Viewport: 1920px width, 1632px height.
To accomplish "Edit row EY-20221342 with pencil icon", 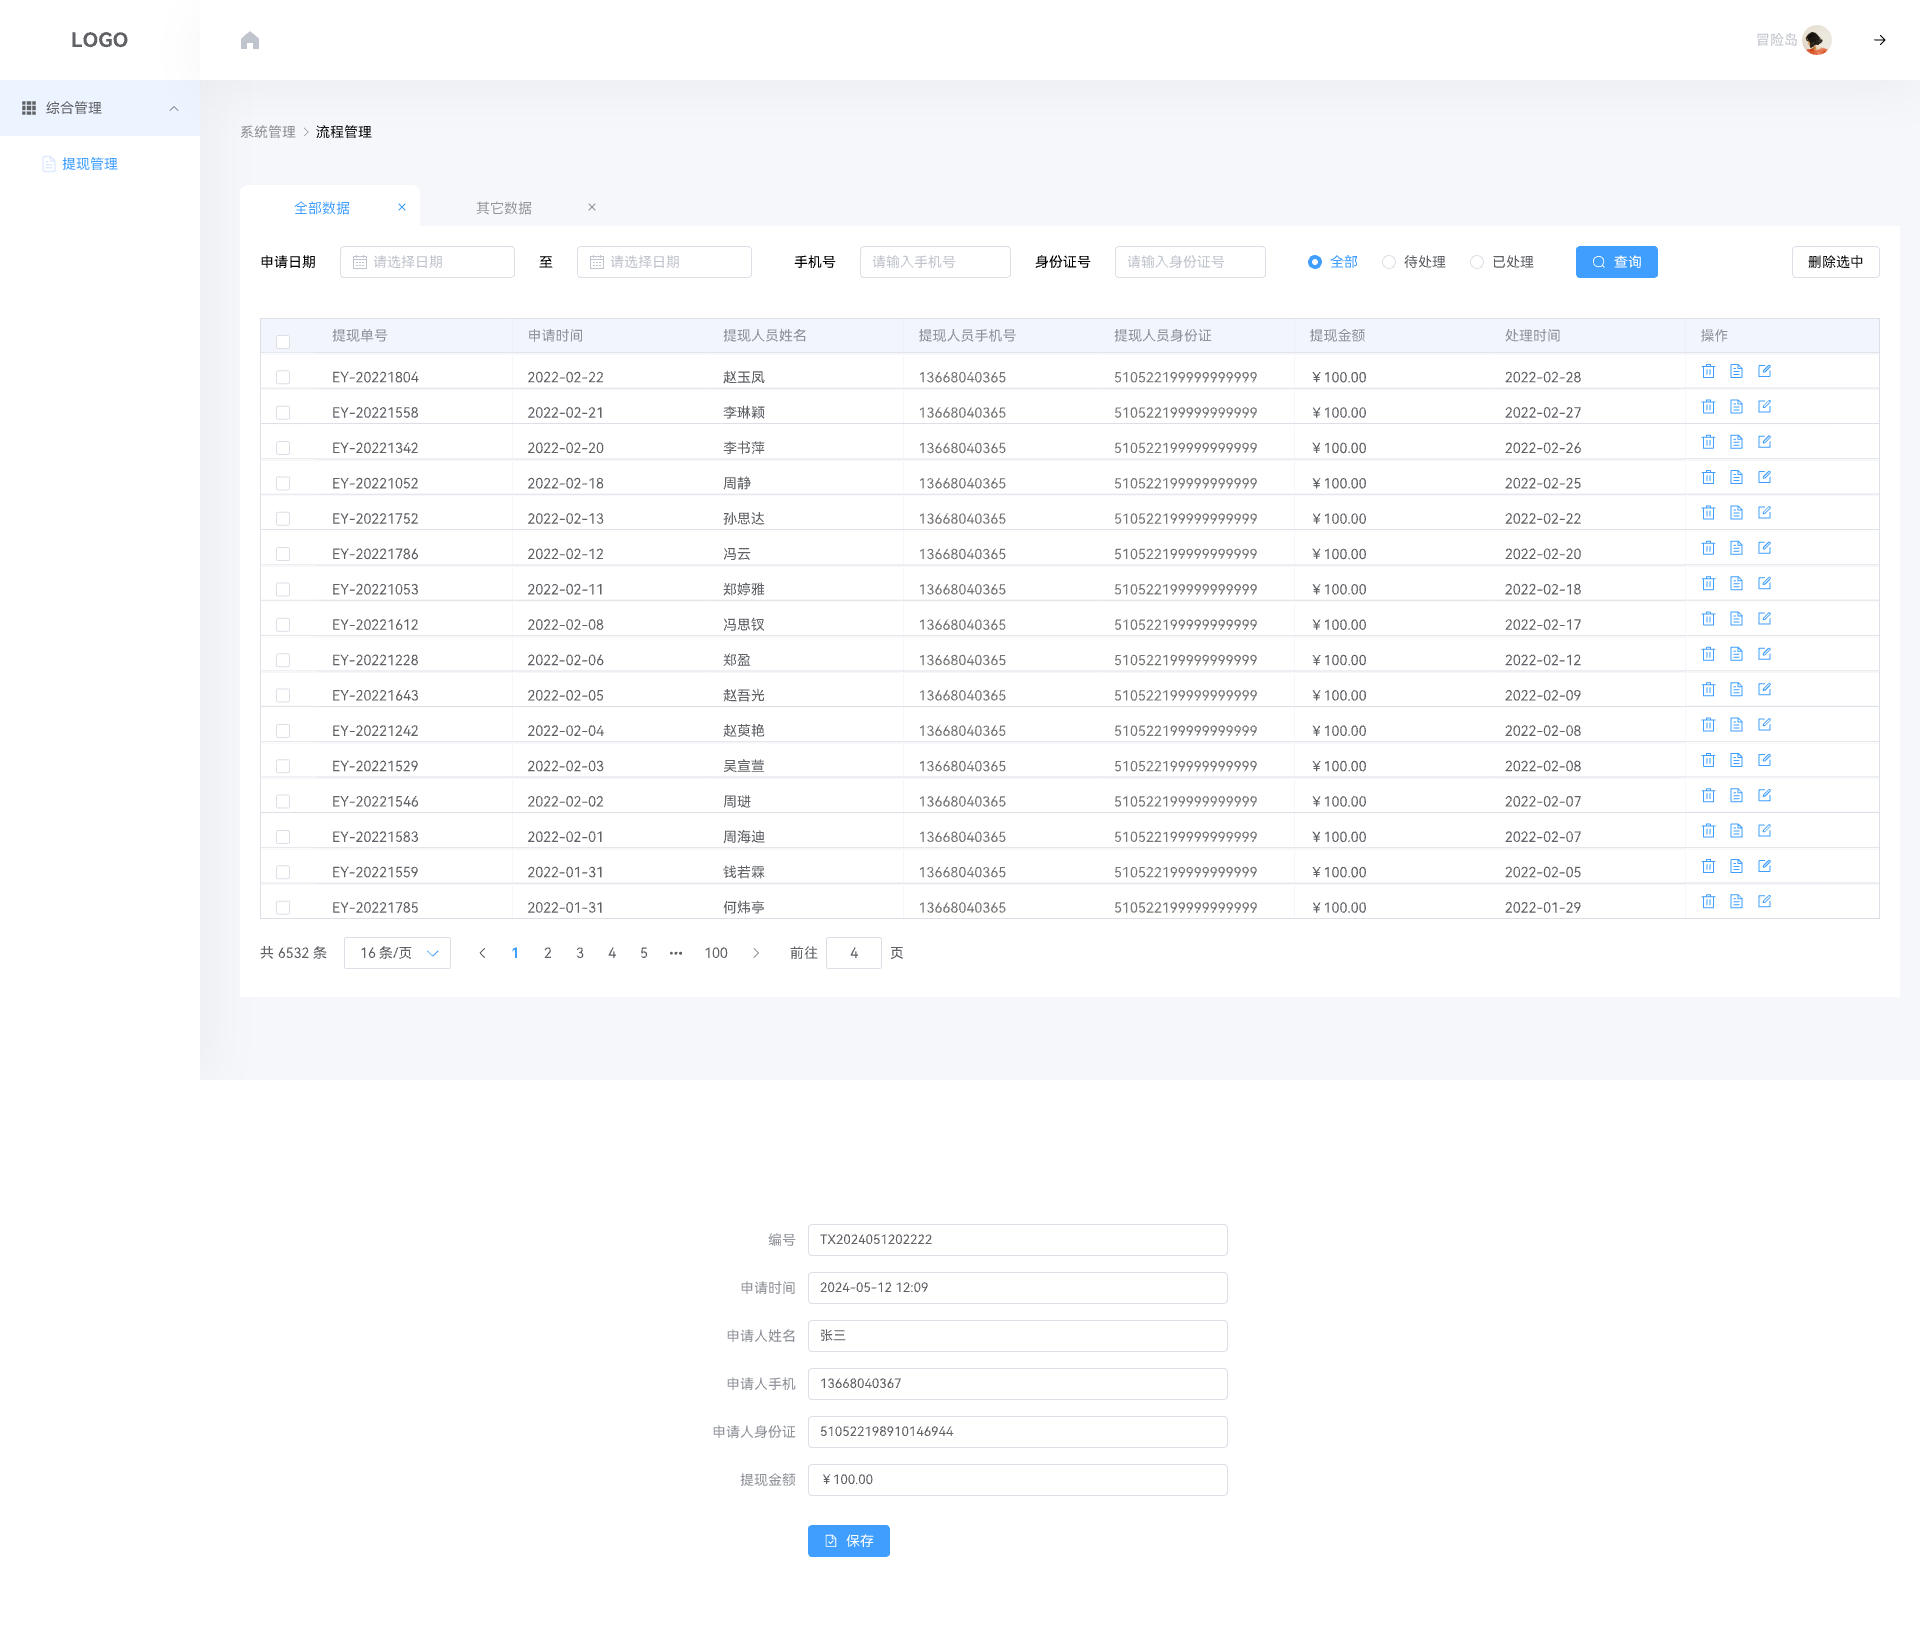I will tap(1764, 442).
